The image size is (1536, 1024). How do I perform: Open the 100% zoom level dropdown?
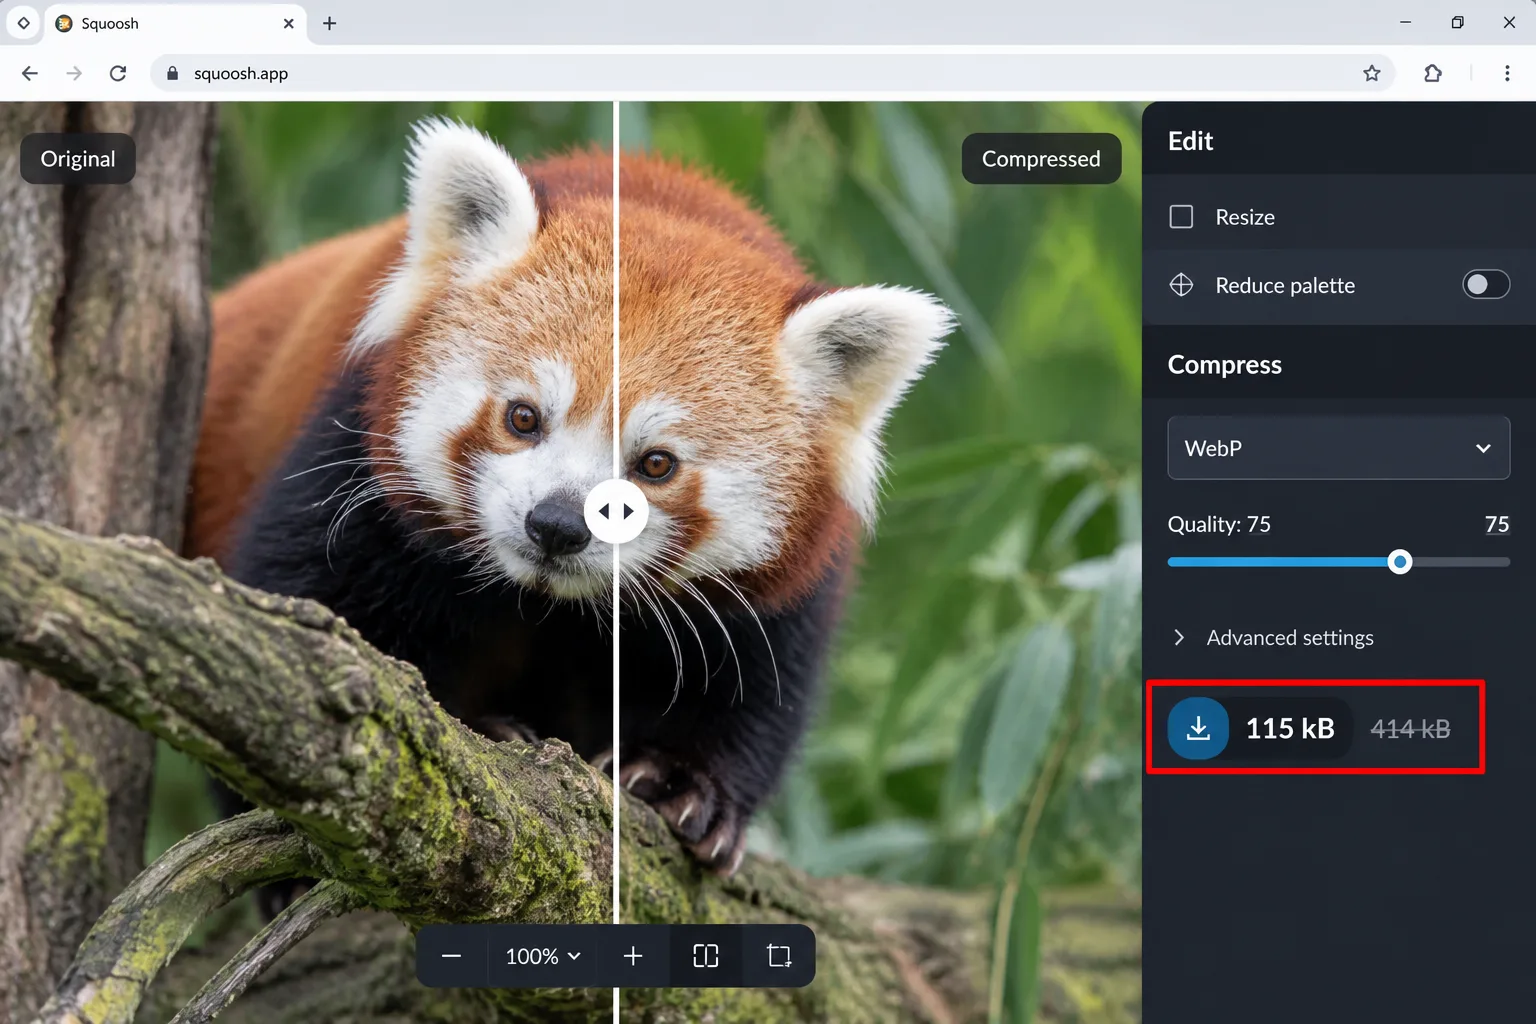pyautogui.click(x=543, y=956)
